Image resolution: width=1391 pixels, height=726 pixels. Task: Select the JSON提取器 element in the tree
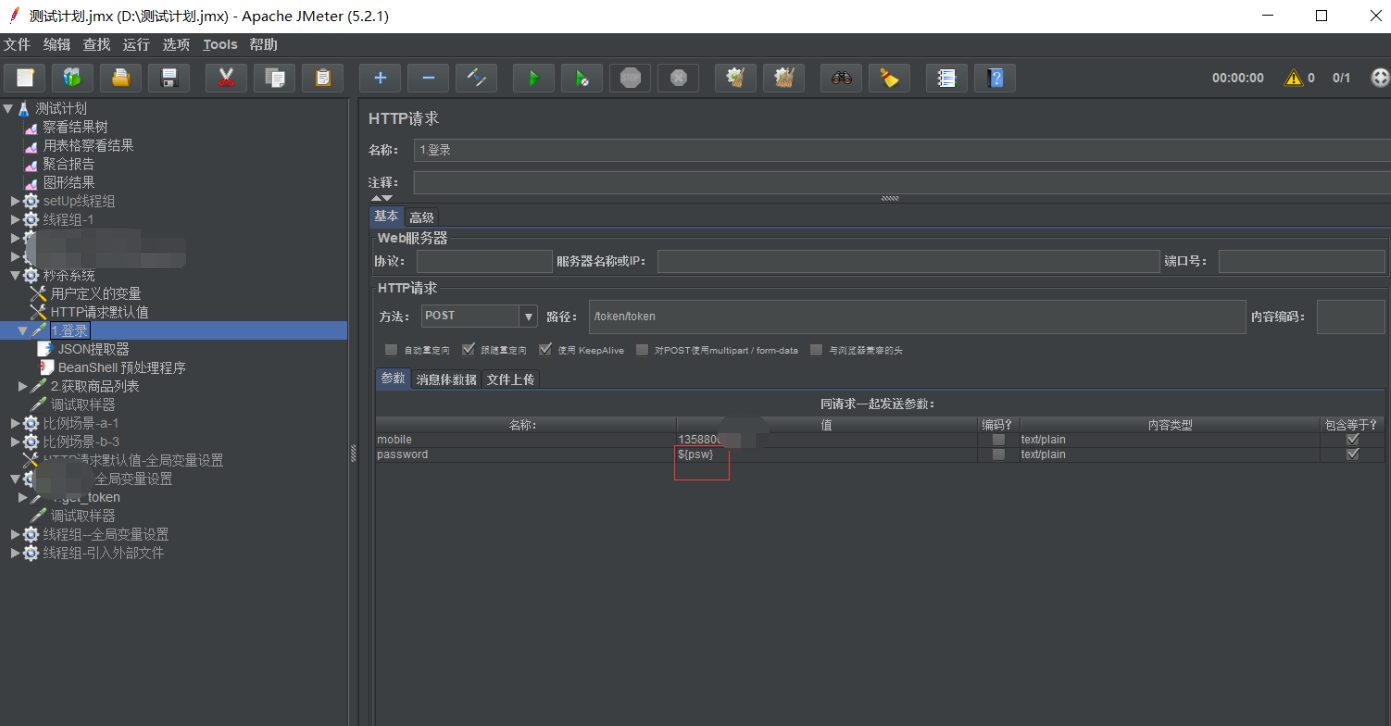point(93,349)
